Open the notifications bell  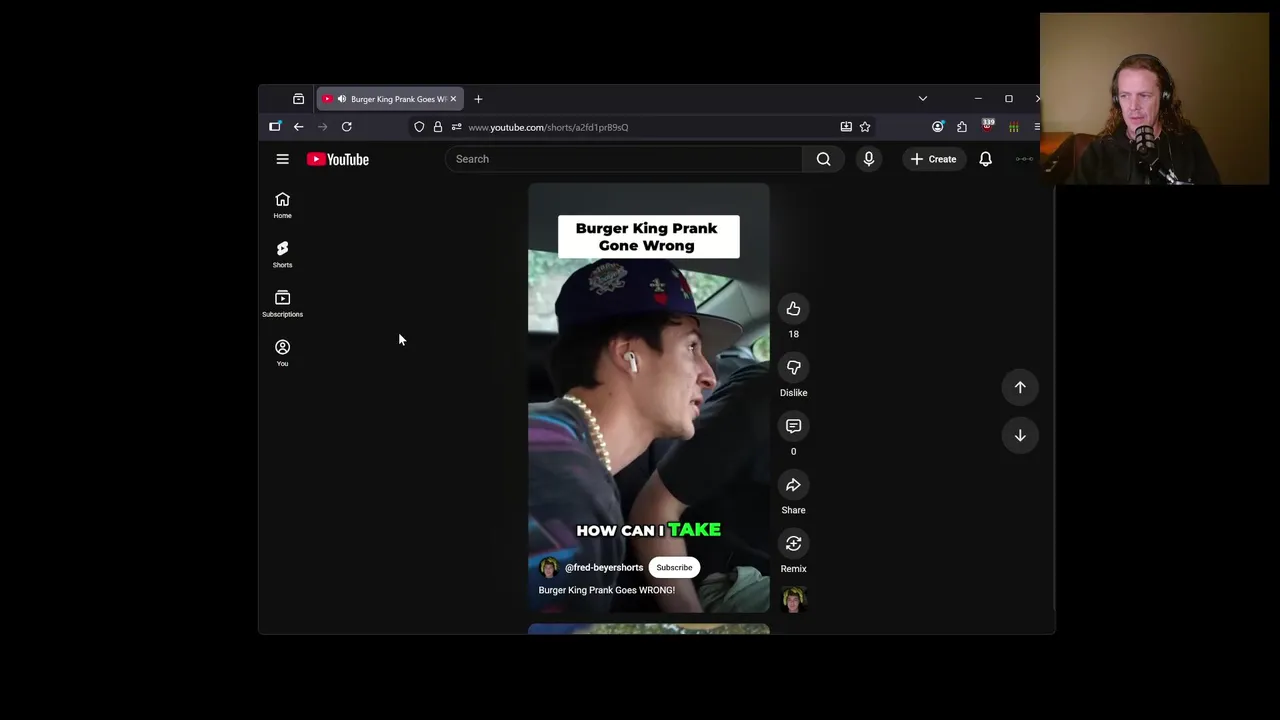pyautogui.click(x=985, y=159)
